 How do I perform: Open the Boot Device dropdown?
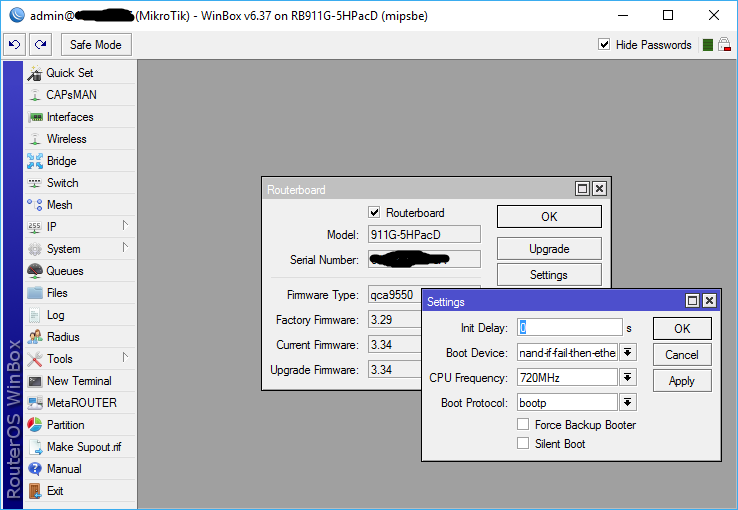coord(628,352)
